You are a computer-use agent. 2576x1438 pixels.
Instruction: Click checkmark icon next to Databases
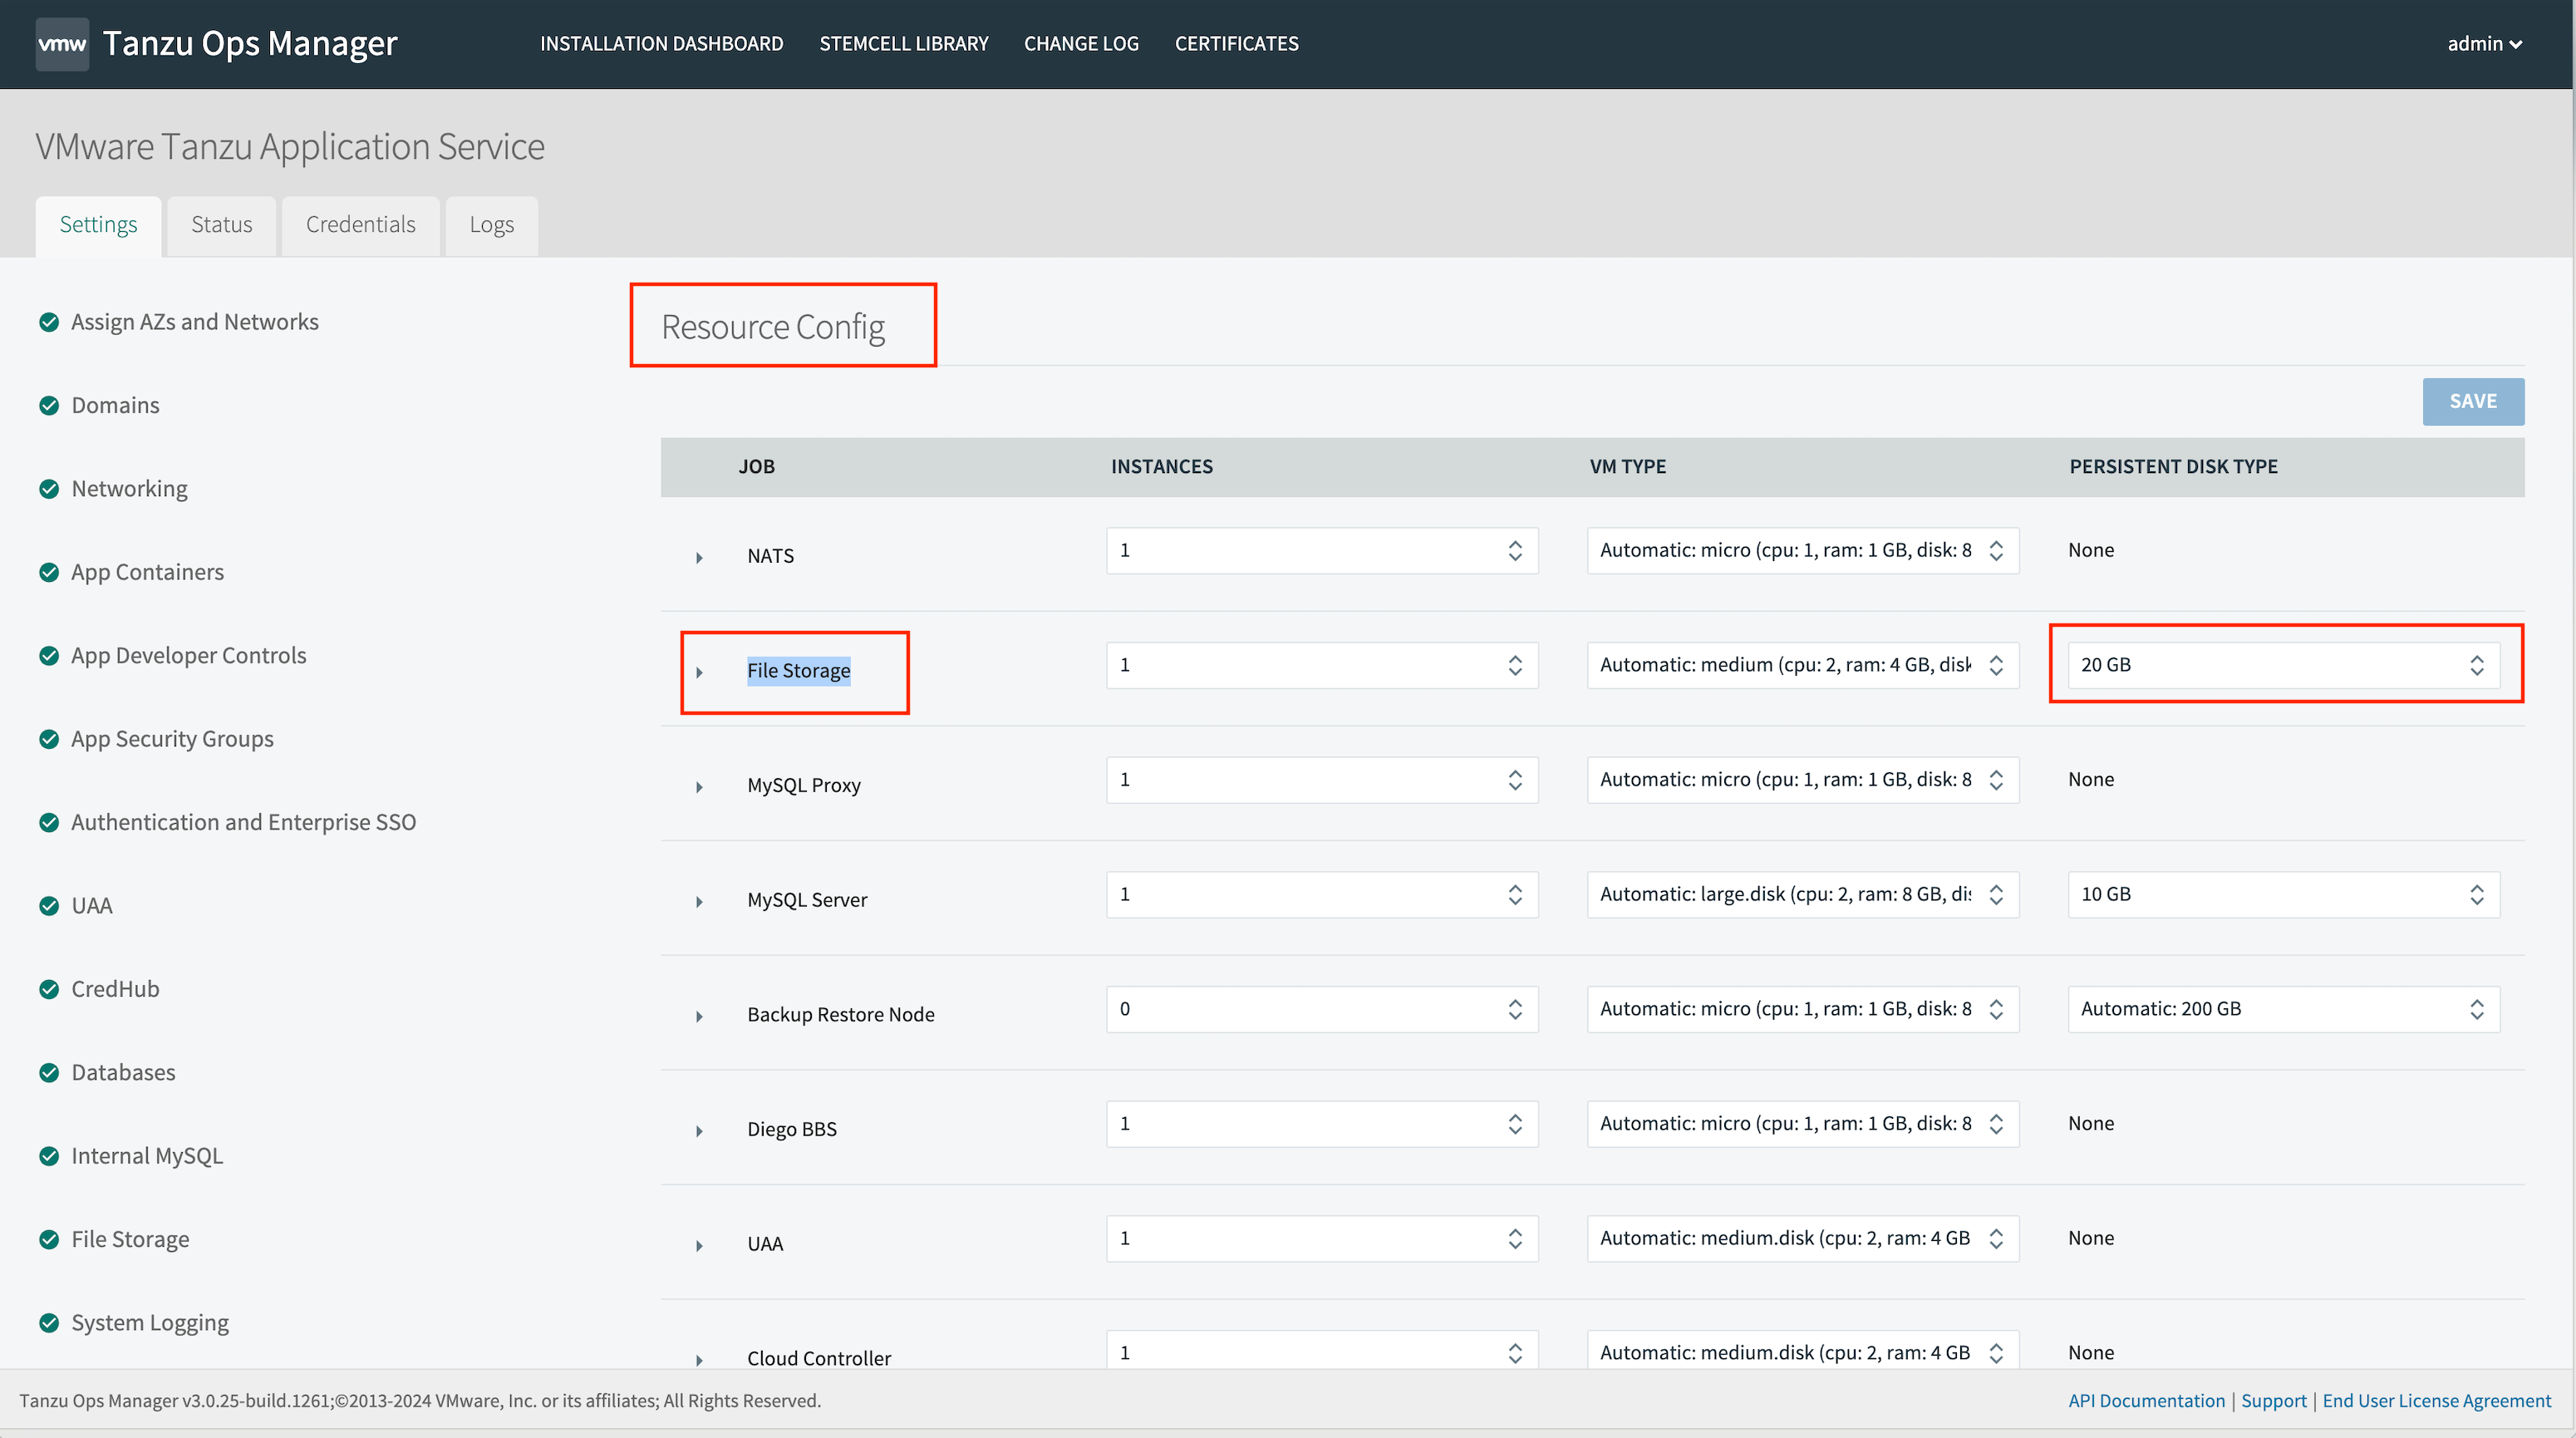pyautogui.click(x=49, y=1072)
